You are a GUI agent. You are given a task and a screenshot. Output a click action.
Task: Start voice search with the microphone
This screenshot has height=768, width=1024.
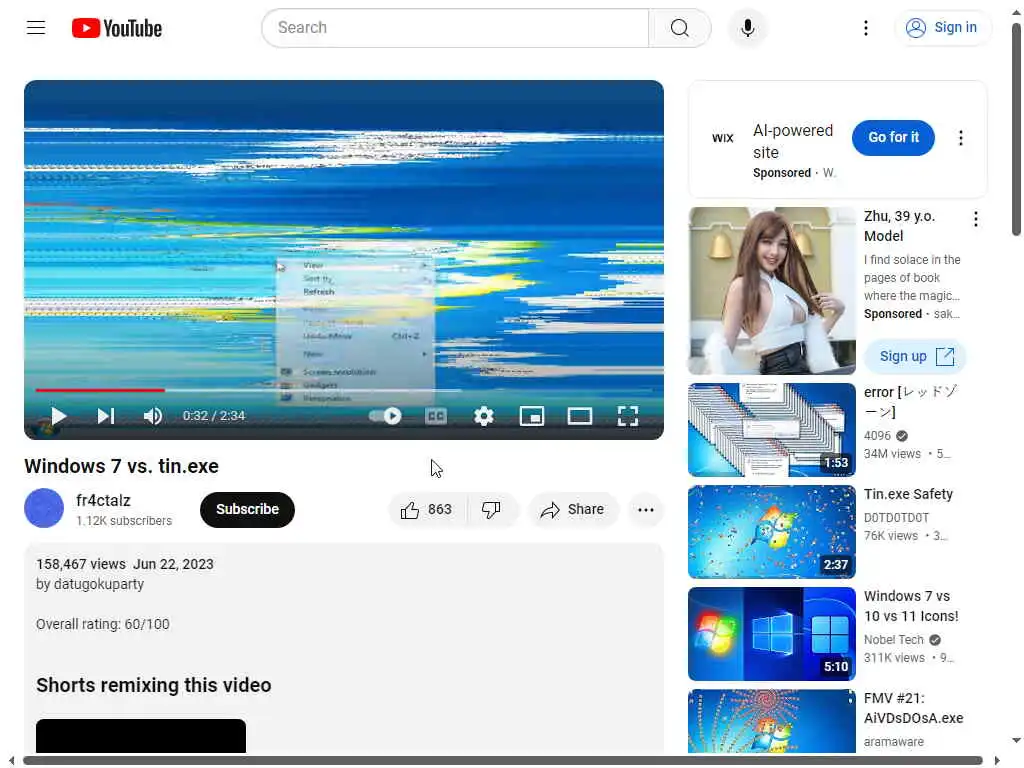click(748, 28)
